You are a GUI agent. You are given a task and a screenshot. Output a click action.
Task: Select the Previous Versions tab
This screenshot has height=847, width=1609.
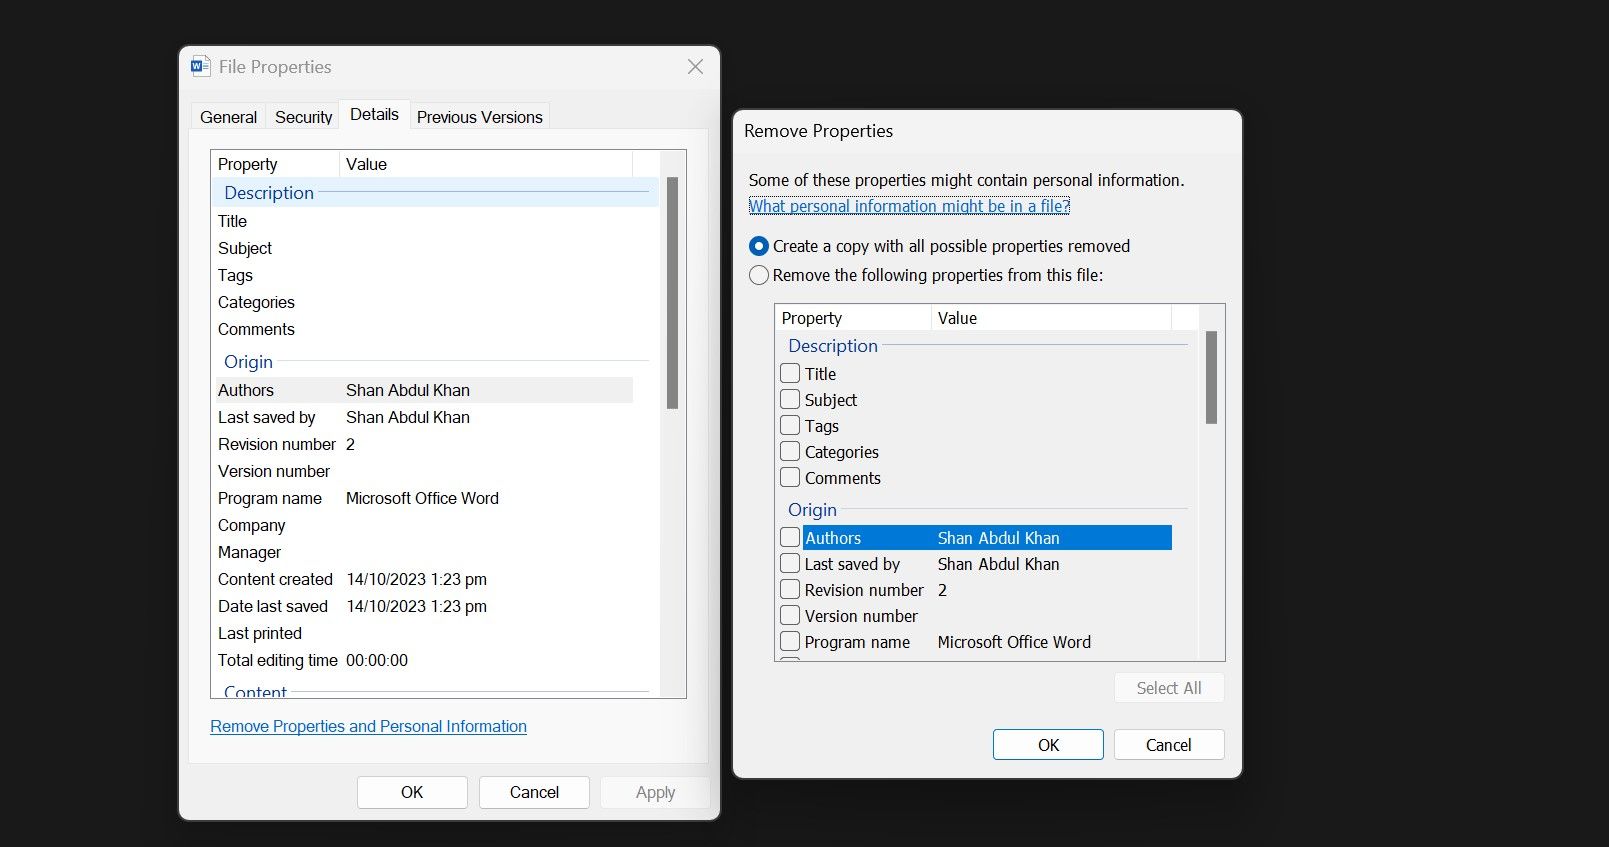tap(479, 117)
